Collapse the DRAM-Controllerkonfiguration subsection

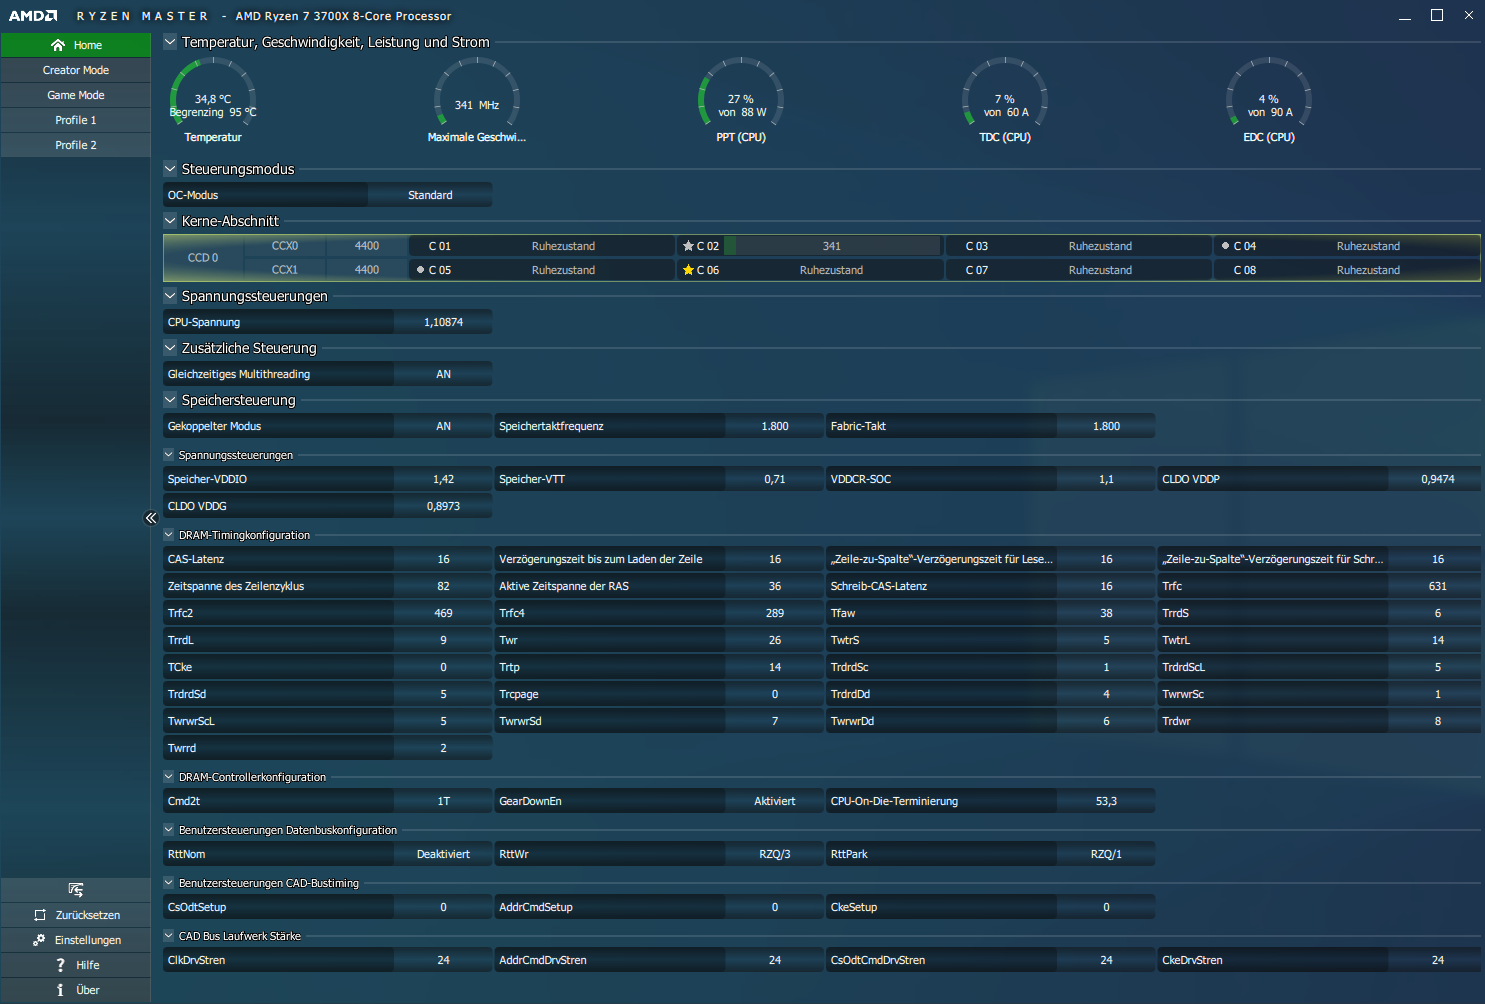(x=169, y=777)
